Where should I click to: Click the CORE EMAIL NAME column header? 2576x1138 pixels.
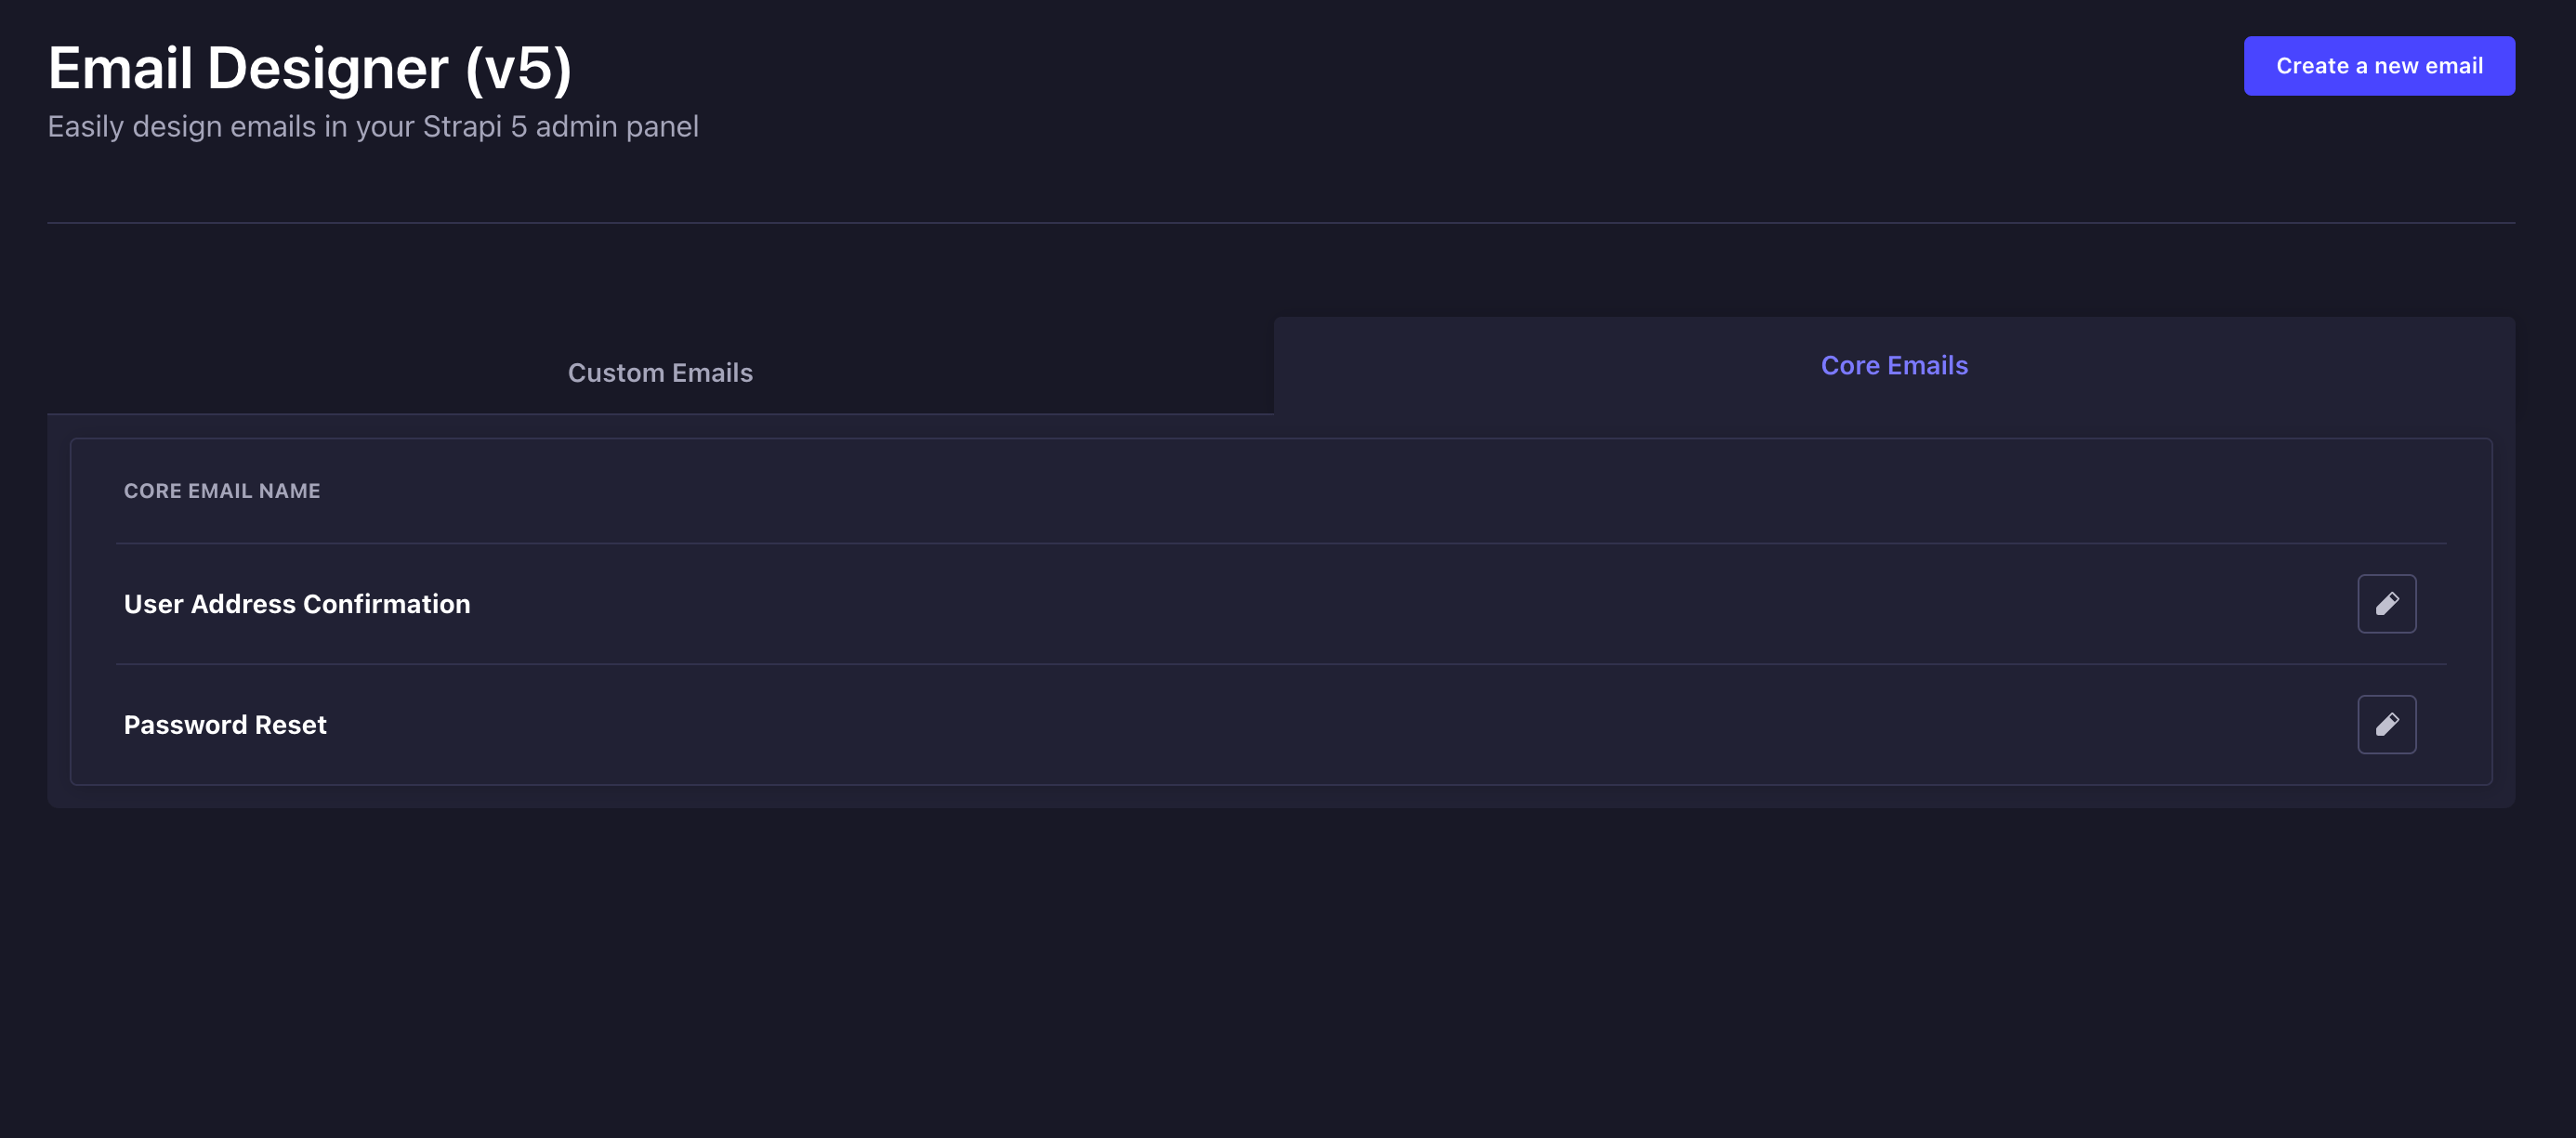tap(222, 491)
